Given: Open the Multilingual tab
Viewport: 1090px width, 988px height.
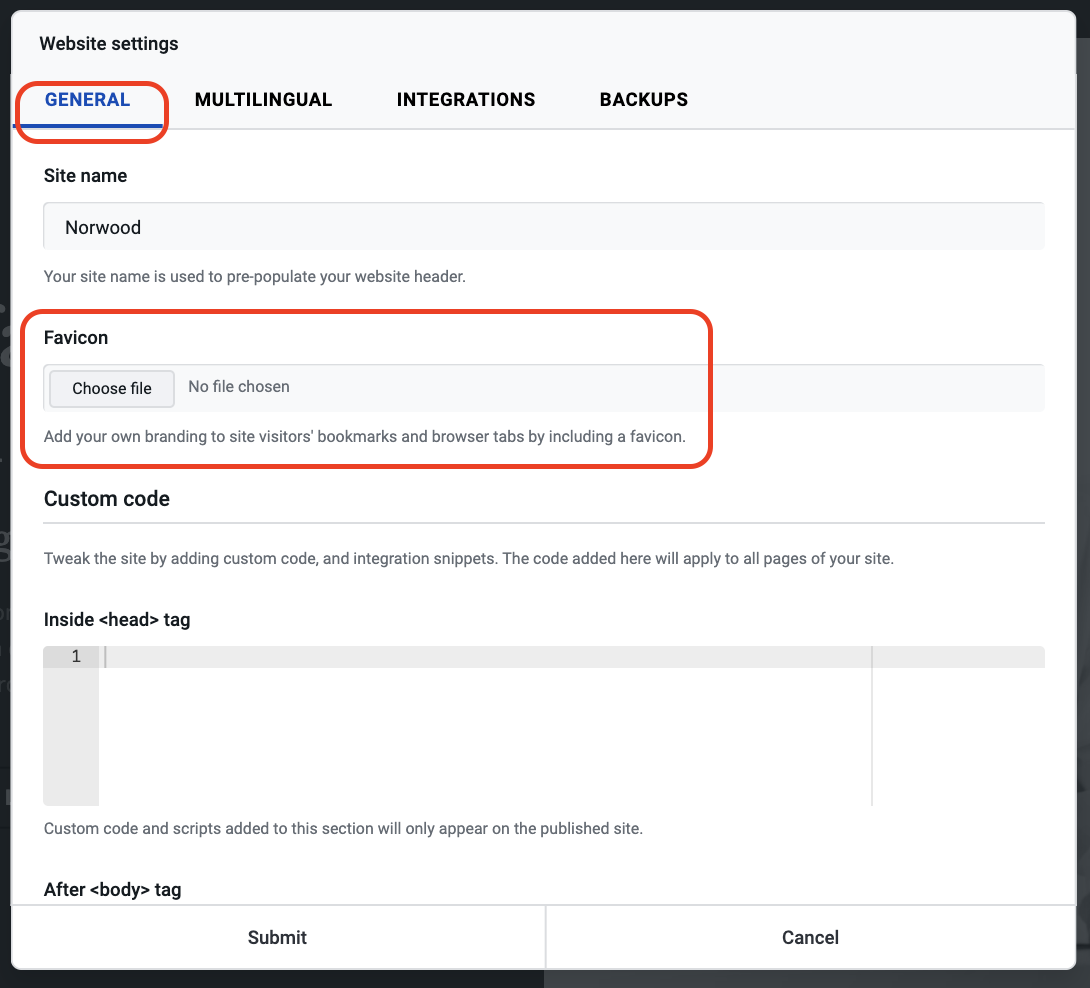Looking at the screenshot, I should click(x=263, y=99).
